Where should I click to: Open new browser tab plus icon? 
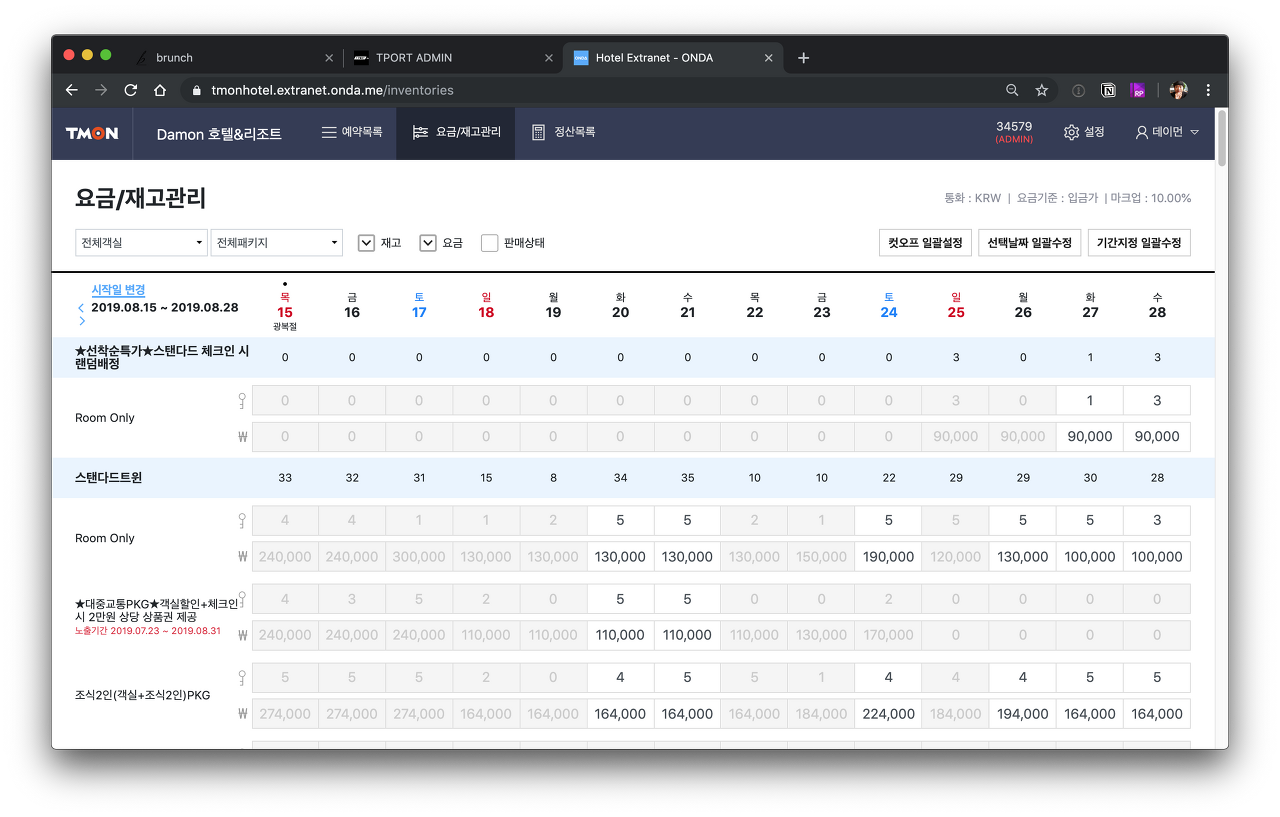803,58
